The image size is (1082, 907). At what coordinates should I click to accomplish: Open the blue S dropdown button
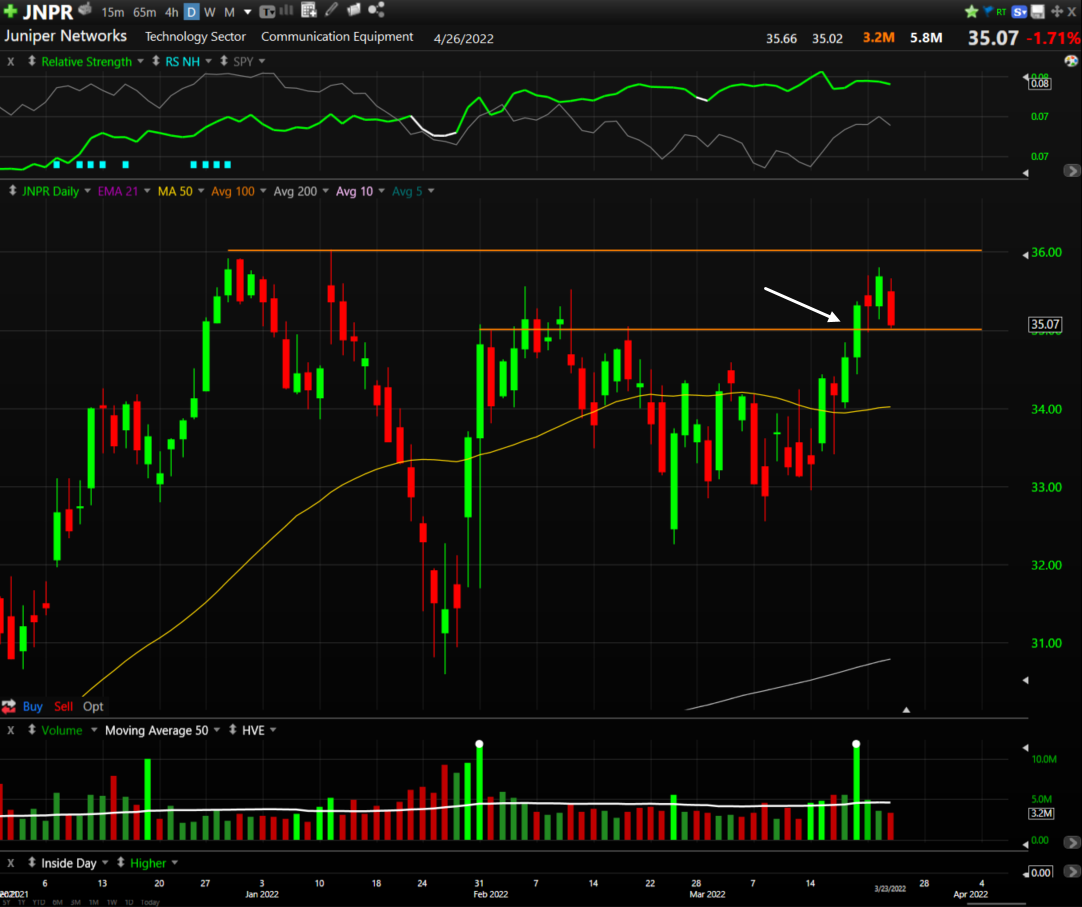pos(1019,12)
